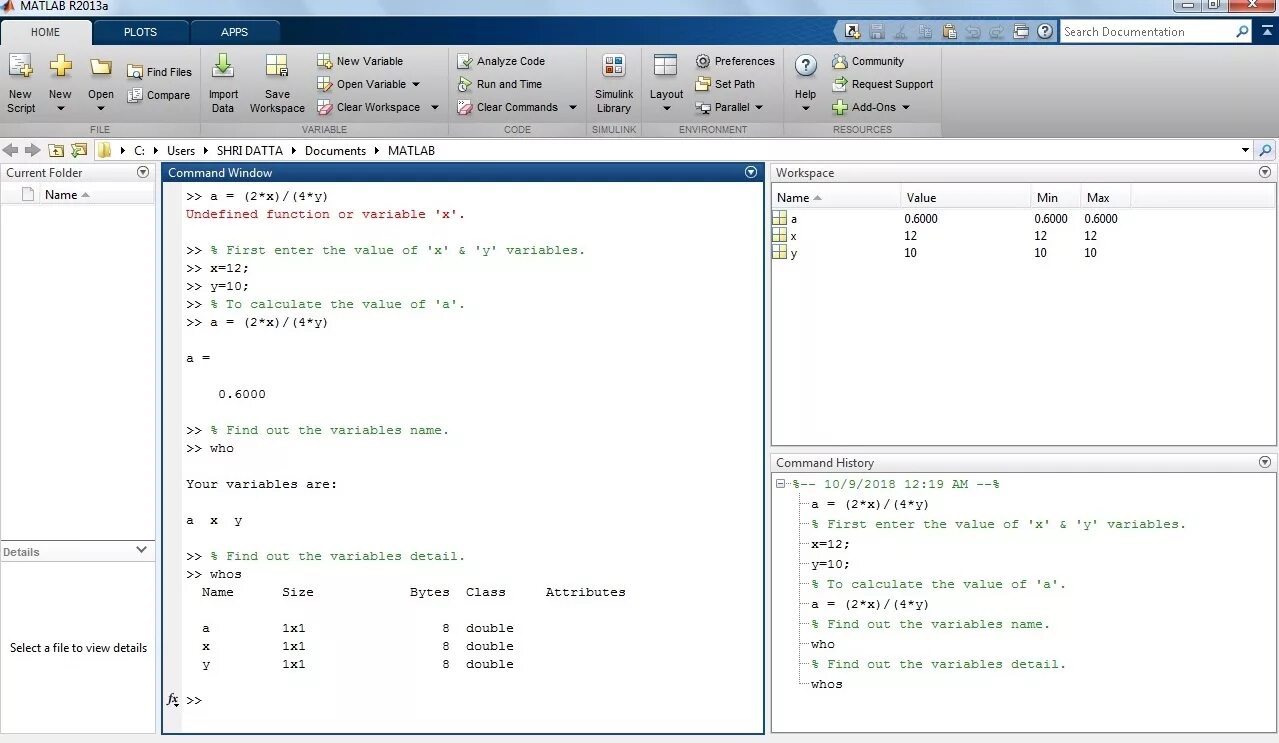Click the Compare tool
Viewport: 1279px width, 743px height.
click(159, 95)
